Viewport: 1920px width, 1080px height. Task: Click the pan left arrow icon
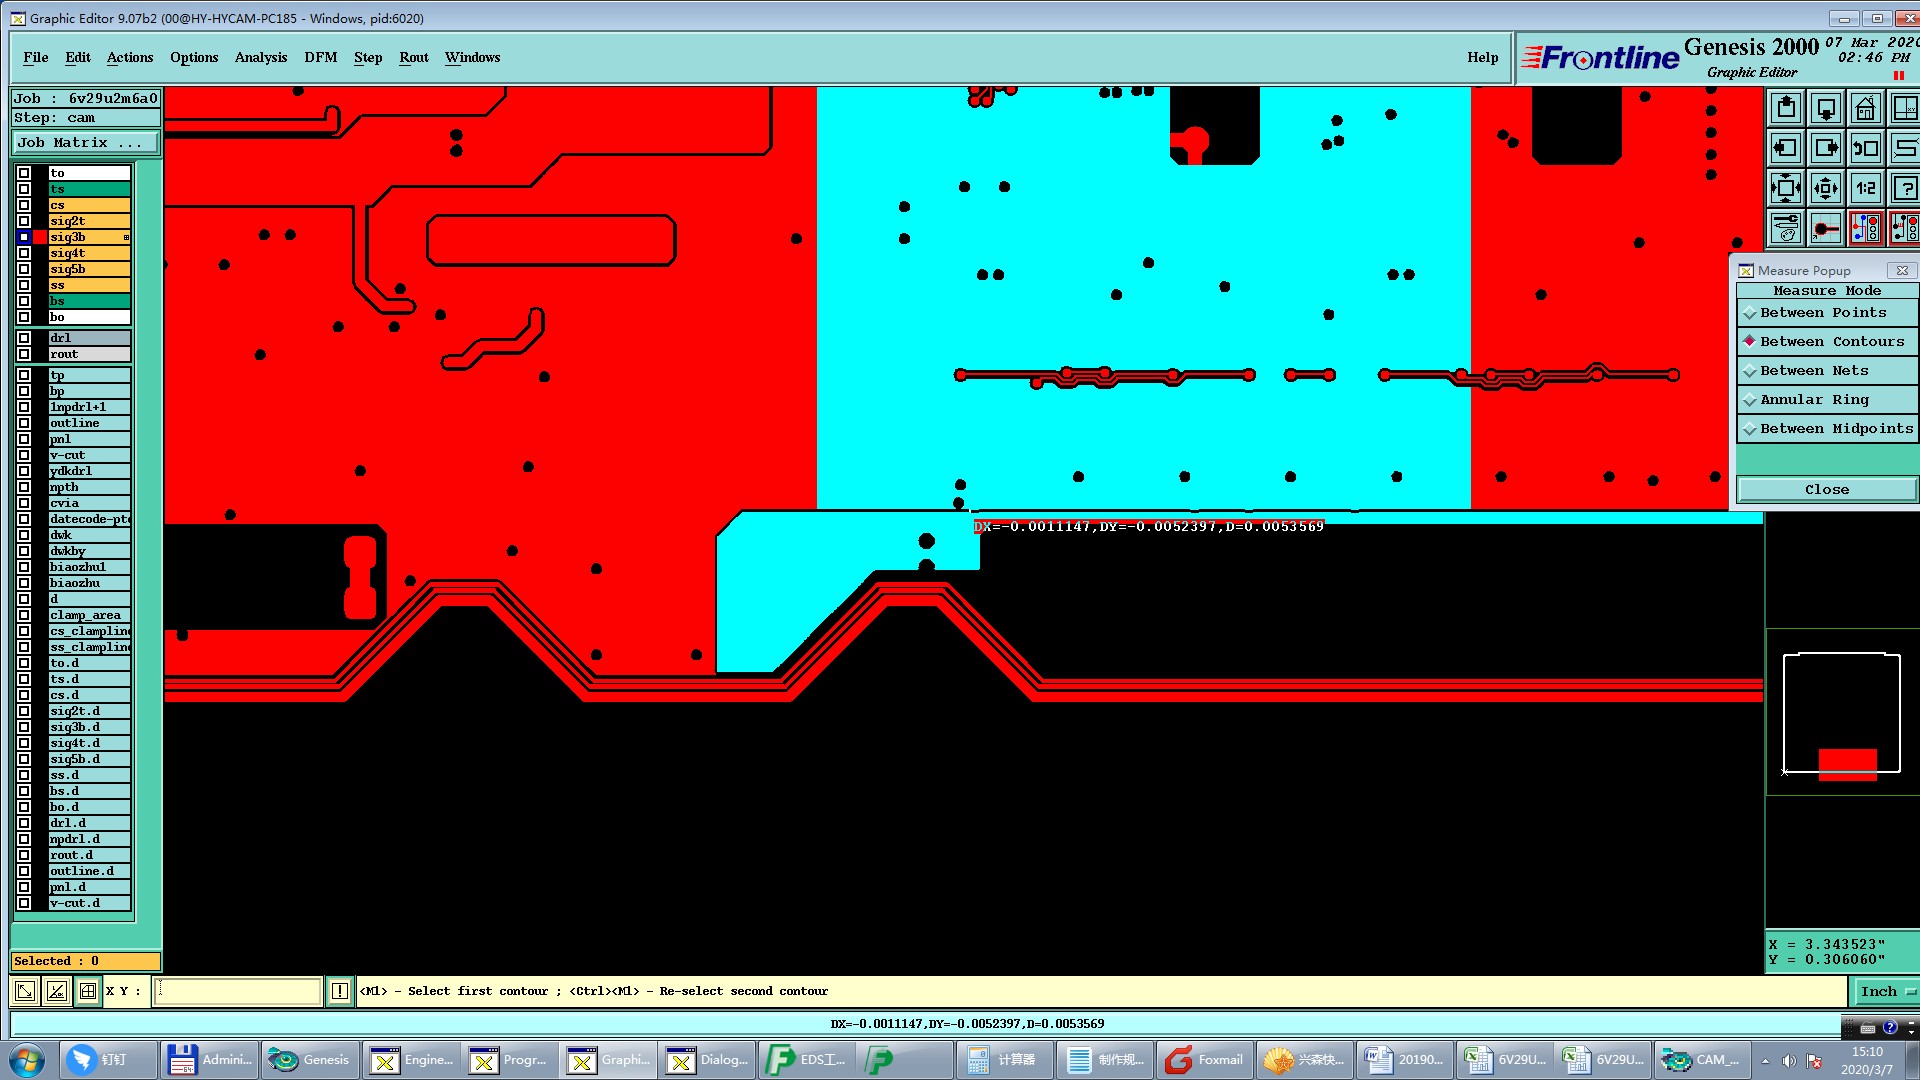coord(1785,148)
